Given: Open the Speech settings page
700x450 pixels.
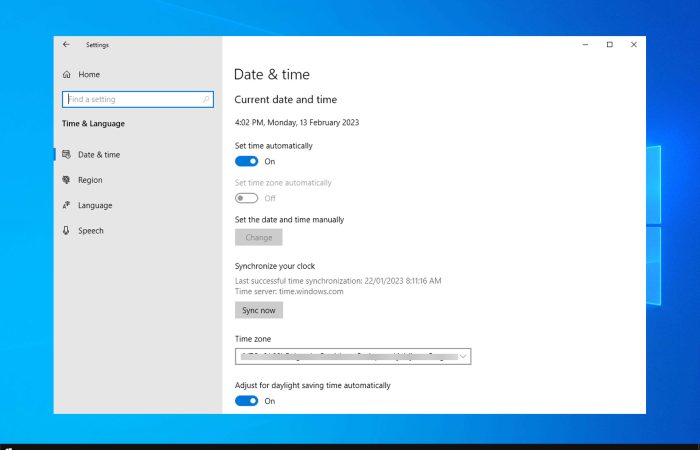Looking at the screenshot, I should pyautogui.click(x=91, y=231).
